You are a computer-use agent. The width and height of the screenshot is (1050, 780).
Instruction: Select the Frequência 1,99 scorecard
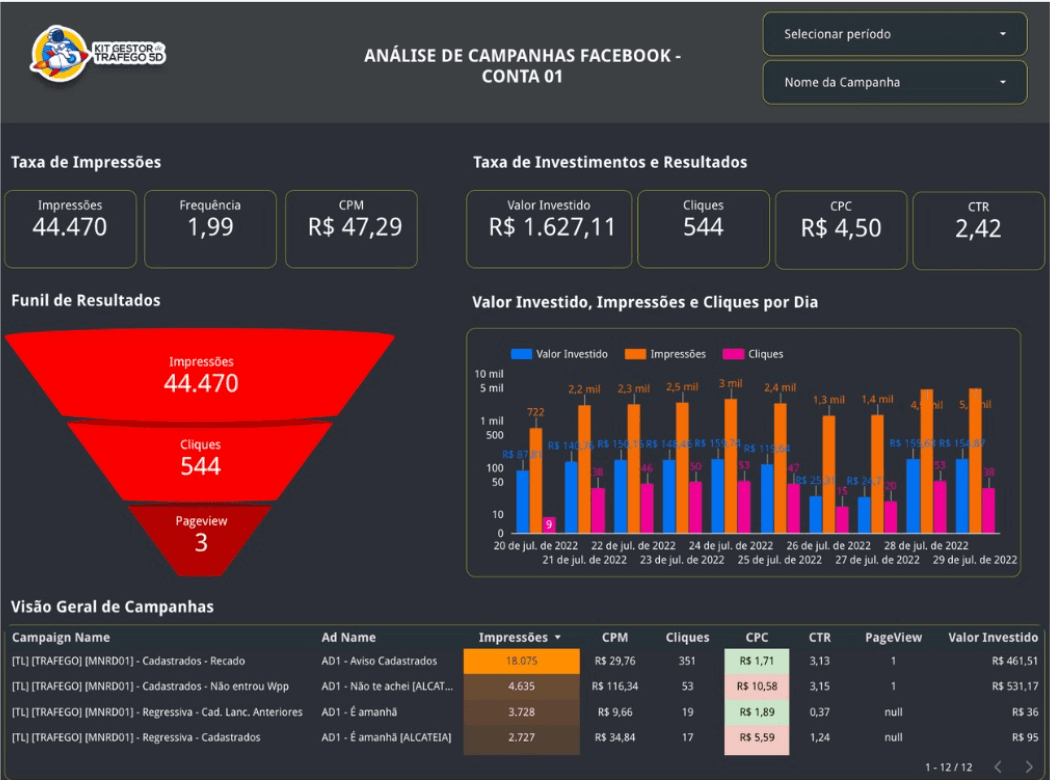[210, 229]
